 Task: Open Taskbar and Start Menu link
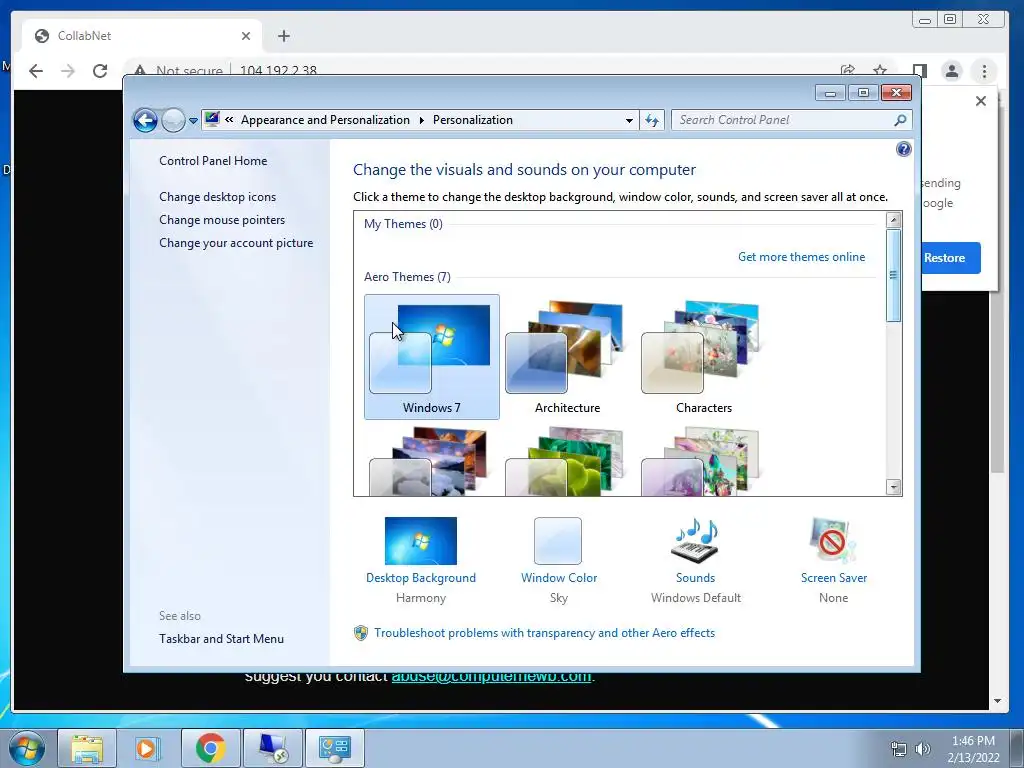(221, 639)
